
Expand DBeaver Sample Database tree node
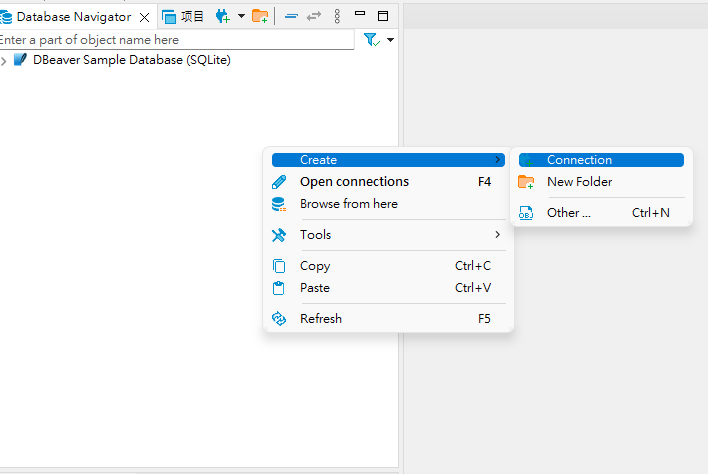pyautogui.click(x=4, y=60)
